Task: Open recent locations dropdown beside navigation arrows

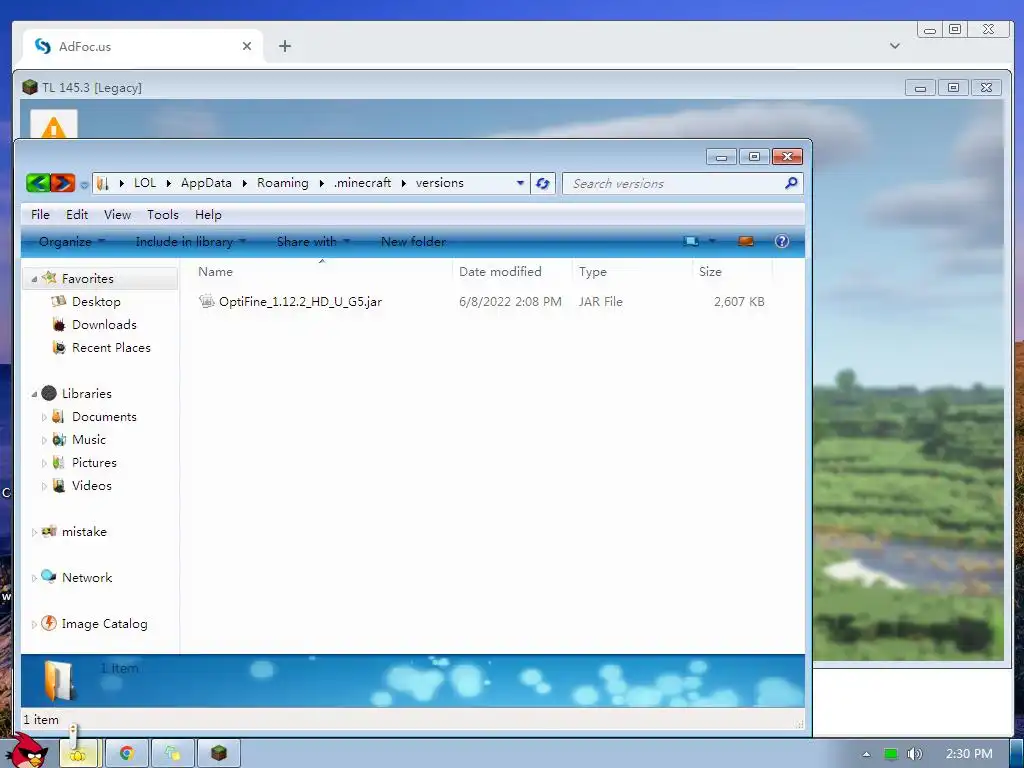Action: click(84, 185)
